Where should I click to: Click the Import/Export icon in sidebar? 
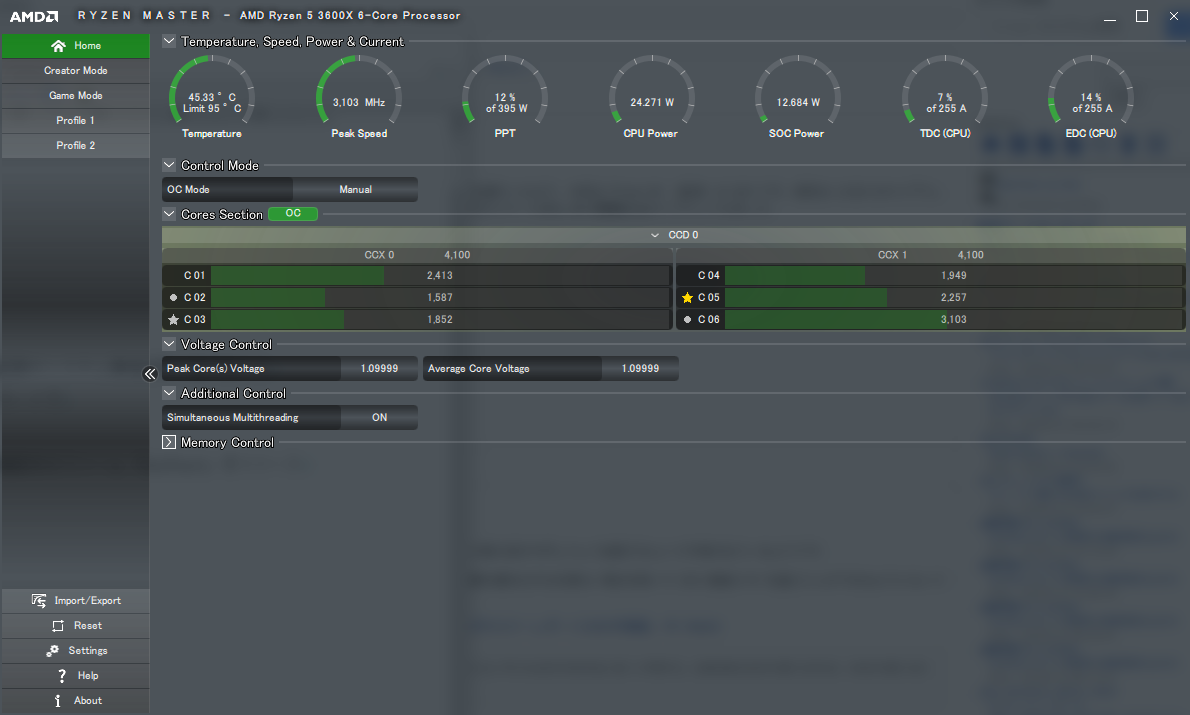pos(39,601)
